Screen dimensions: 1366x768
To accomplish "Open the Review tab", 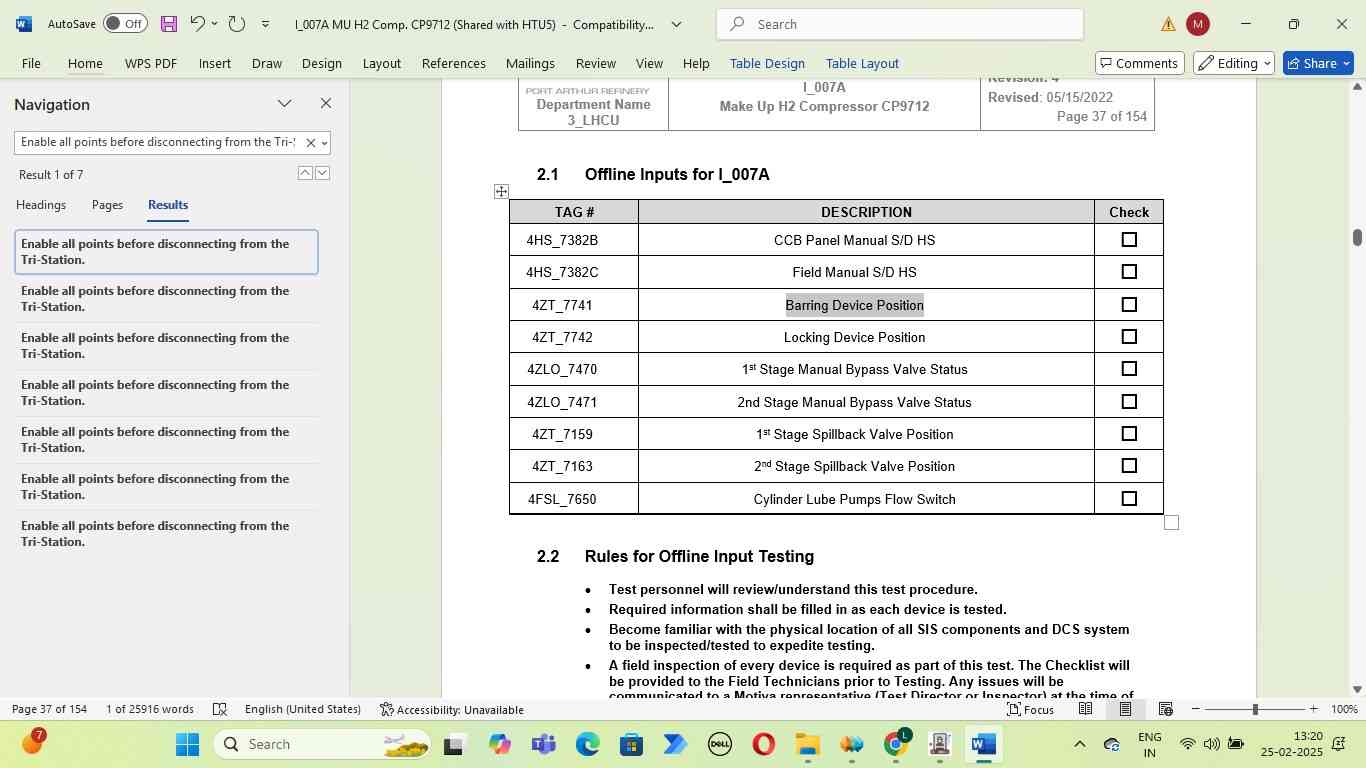I will (x=595, y=63).
